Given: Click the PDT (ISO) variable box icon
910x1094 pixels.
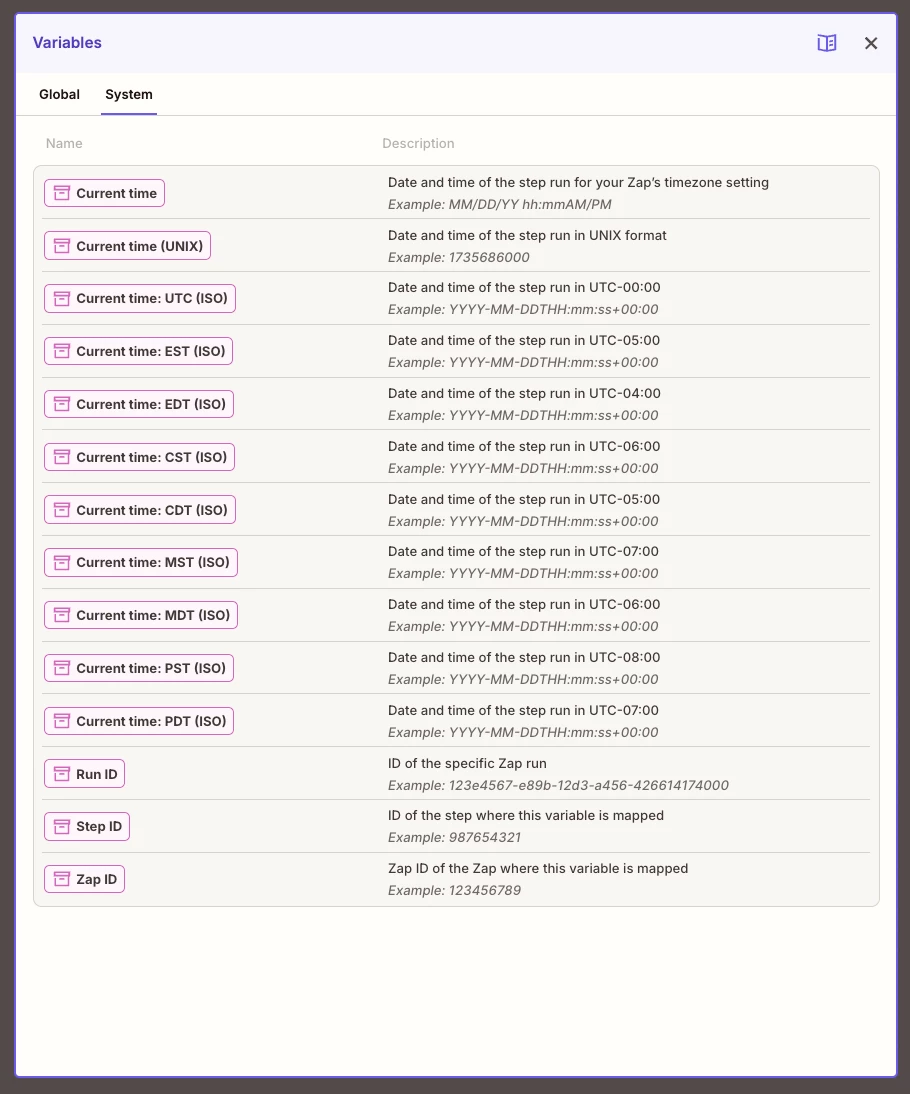Looking at the screenshot, I should pyautogui.click(x=62, y=721).
